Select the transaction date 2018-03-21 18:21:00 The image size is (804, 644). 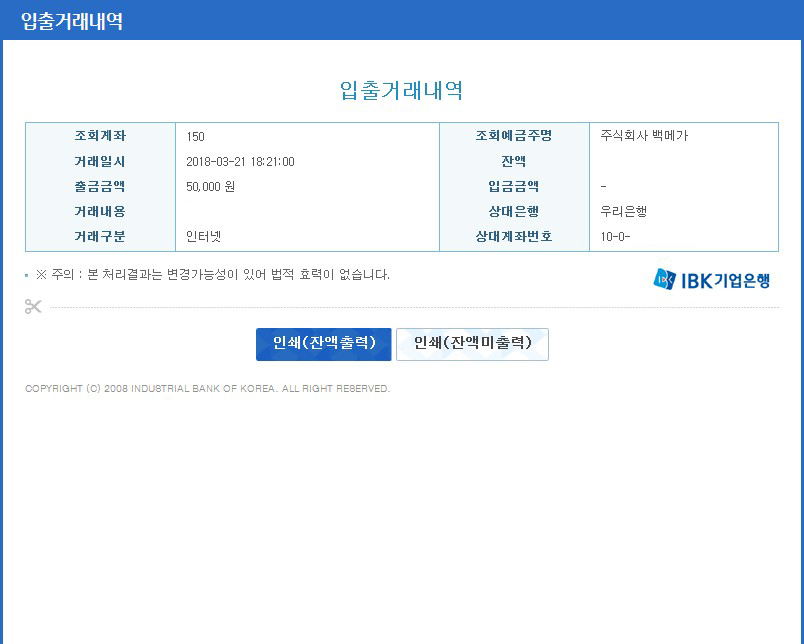tap(240, 162)
